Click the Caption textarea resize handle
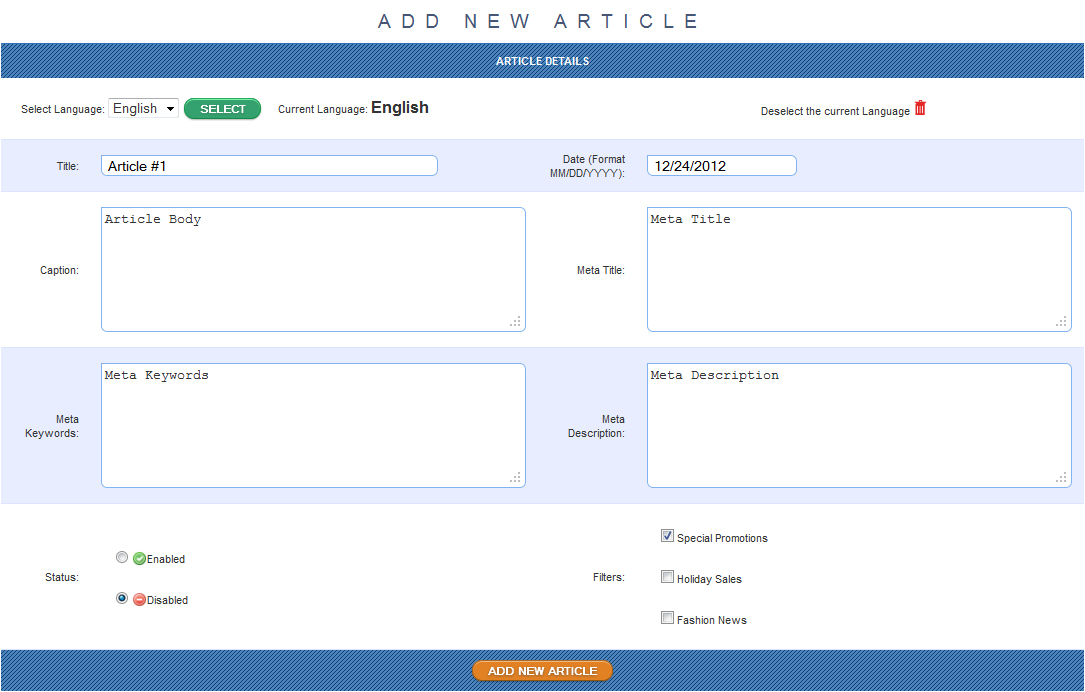 click(x=515, y=321)
